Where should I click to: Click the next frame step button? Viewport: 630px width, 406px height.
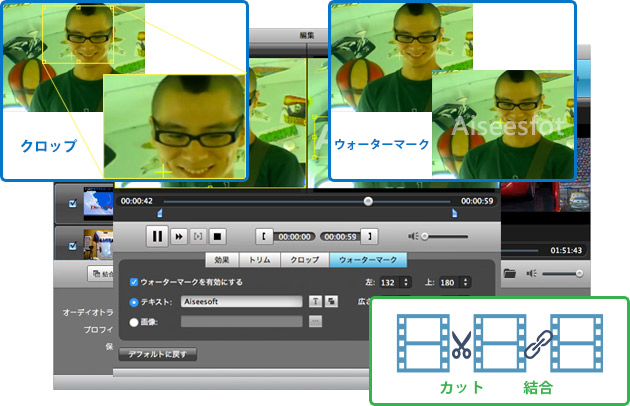click(199, 237)
